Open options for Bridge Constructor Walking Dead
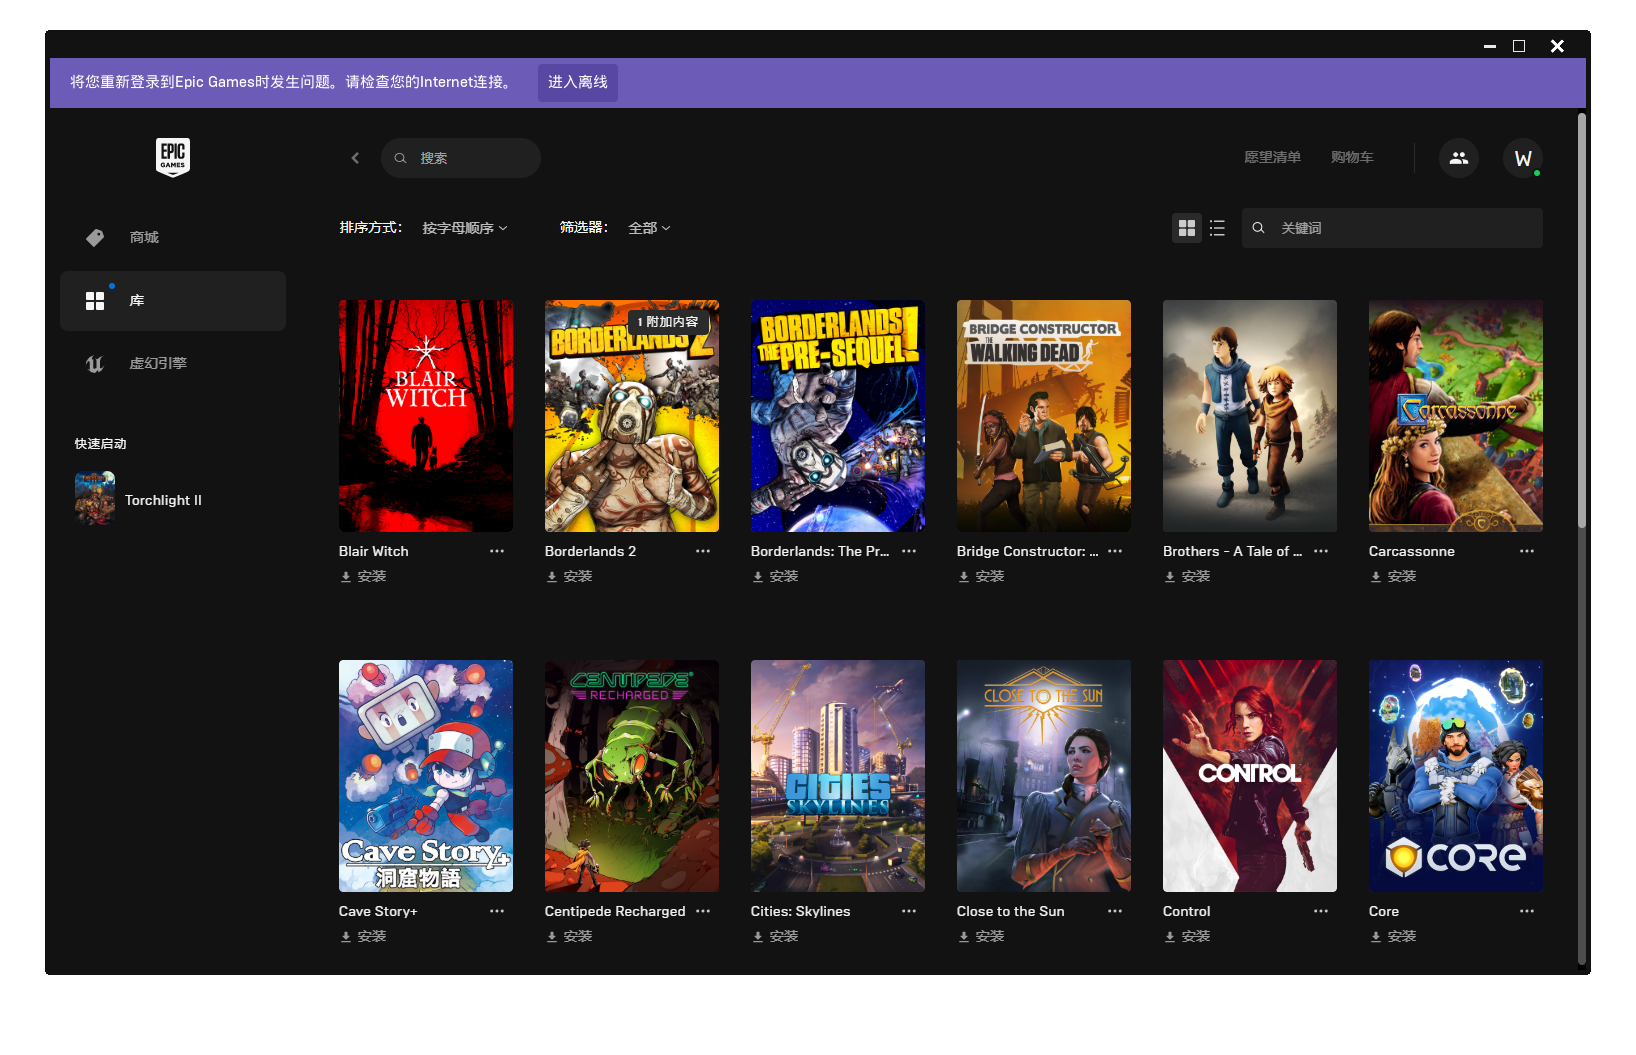Viewport: 1636px width, 1055px height. click(1115, 551)
